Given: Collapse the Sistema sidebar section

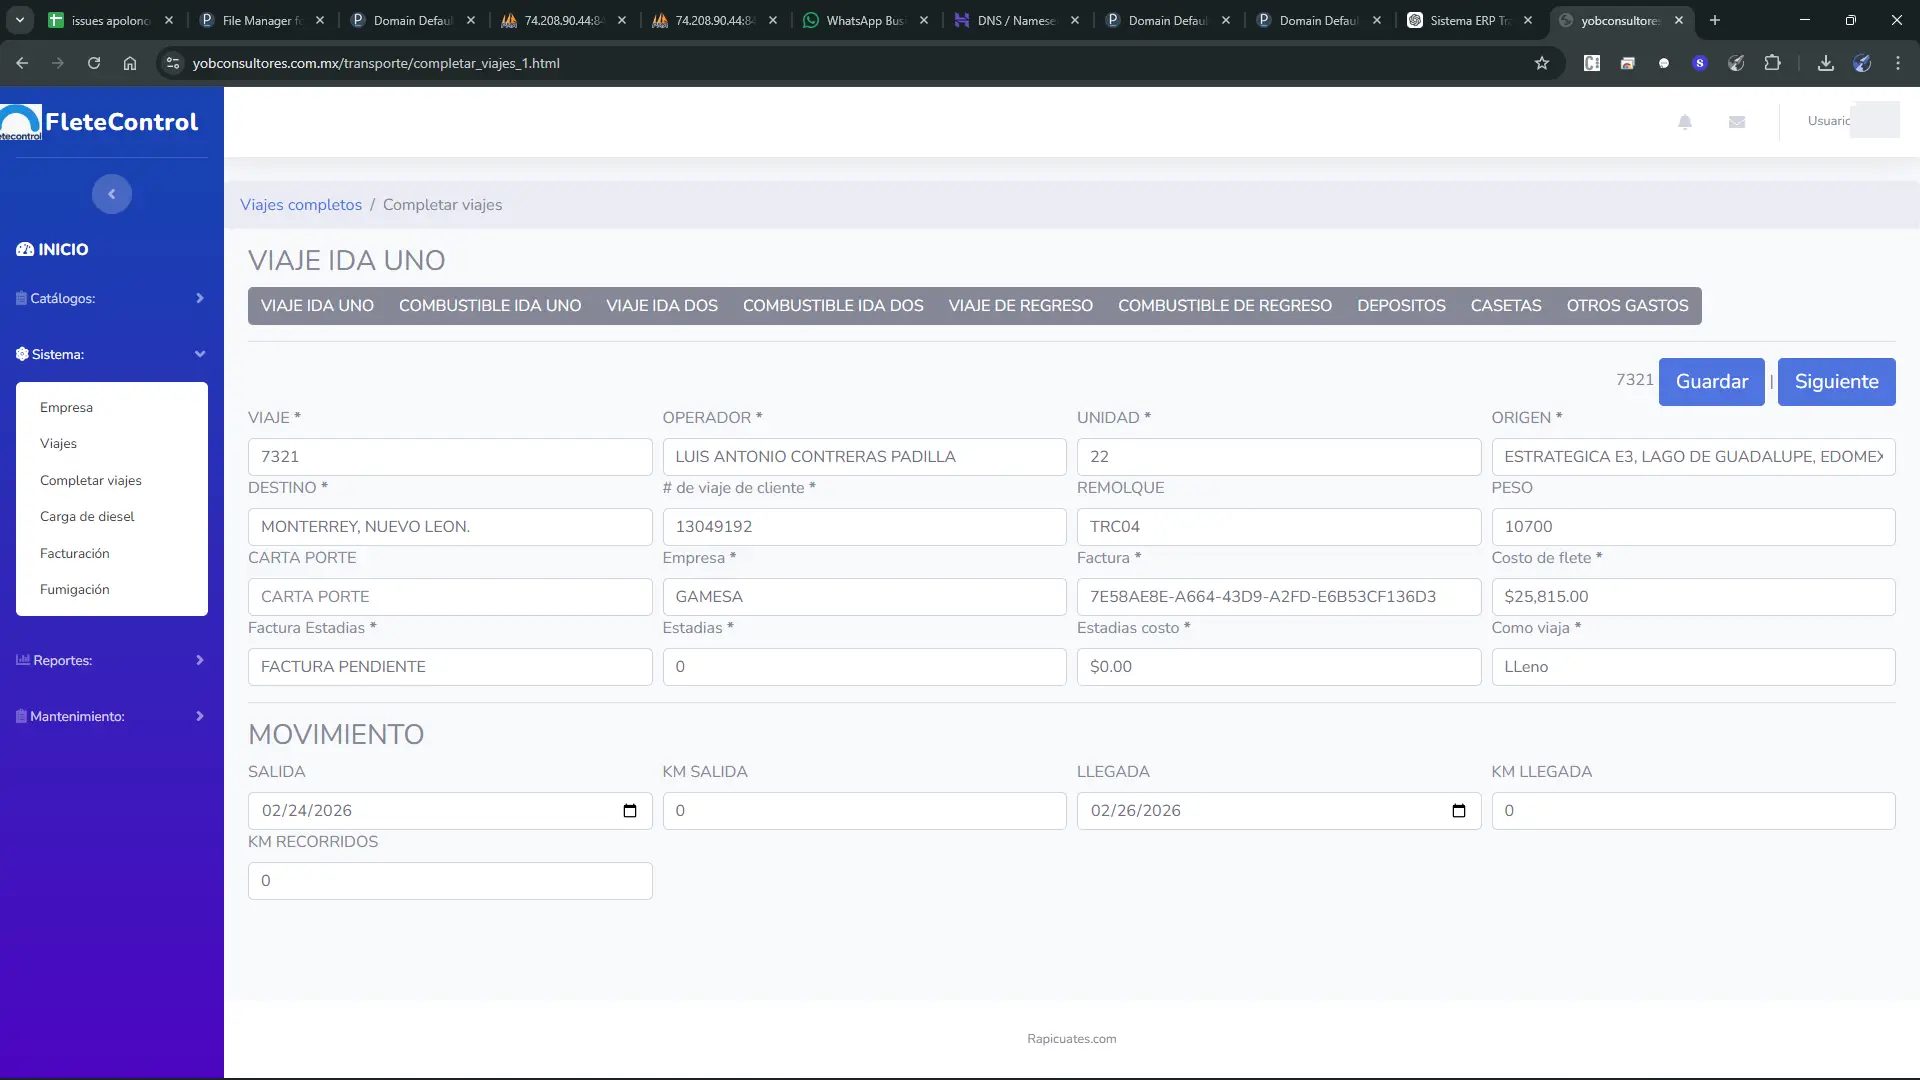Looking at the screenshot, I should pyautogui.click(x=111, y=354).
